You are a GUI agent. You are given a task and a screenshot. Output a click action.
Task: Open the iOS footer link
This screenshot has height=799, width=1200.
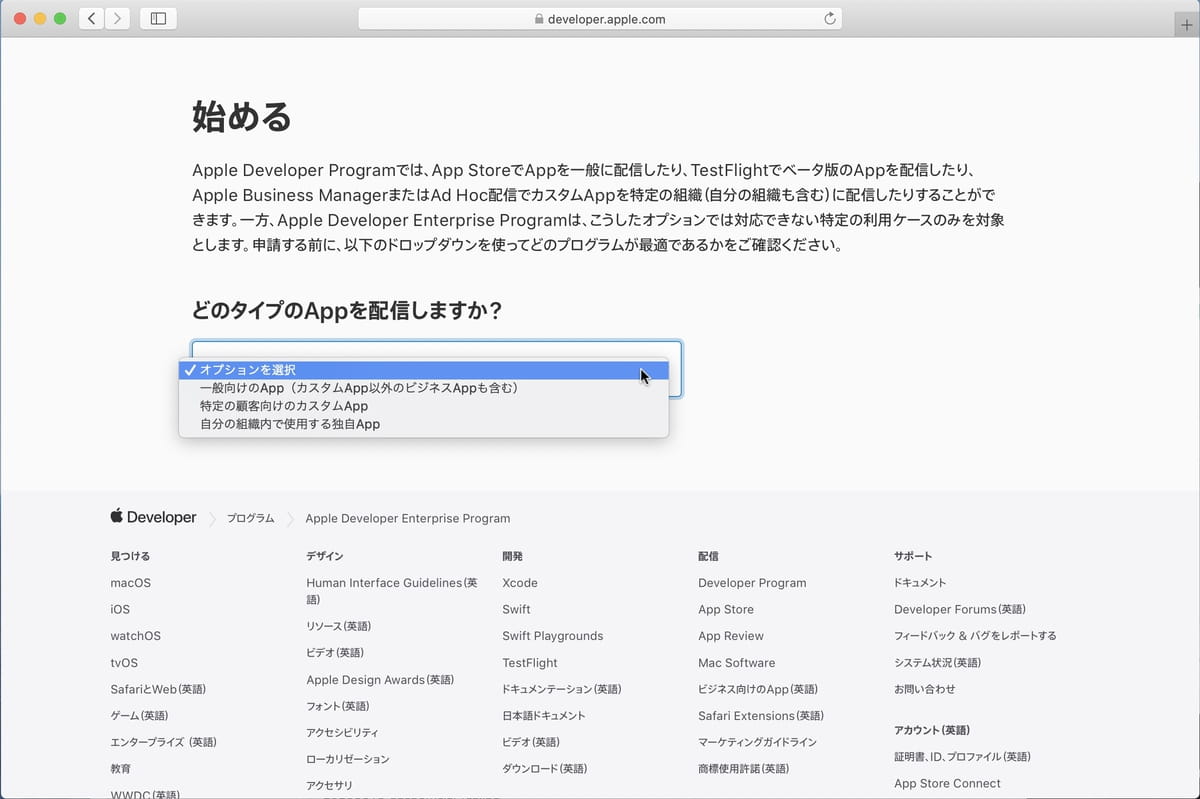[x=120, y=610]
